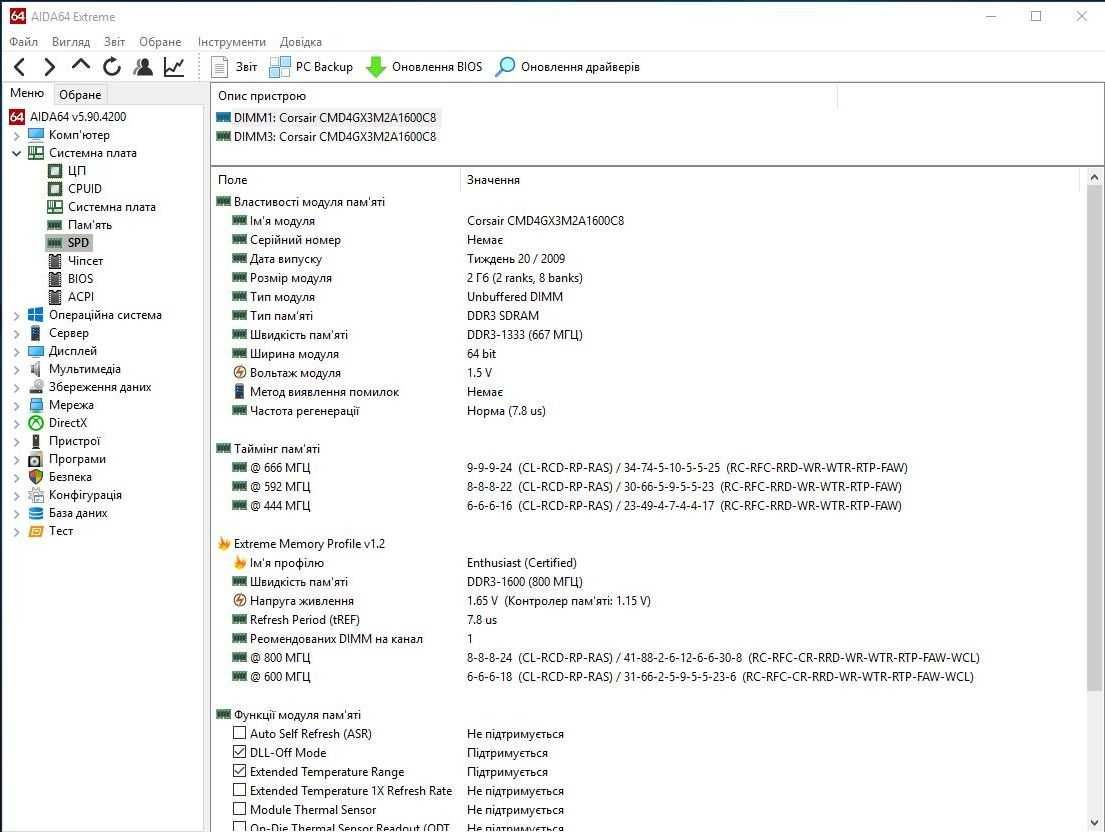The width and height of the screenshot is (1105, 832).
Task: Launch PC Backup from the toolbar
Action: tap(311, 67)
